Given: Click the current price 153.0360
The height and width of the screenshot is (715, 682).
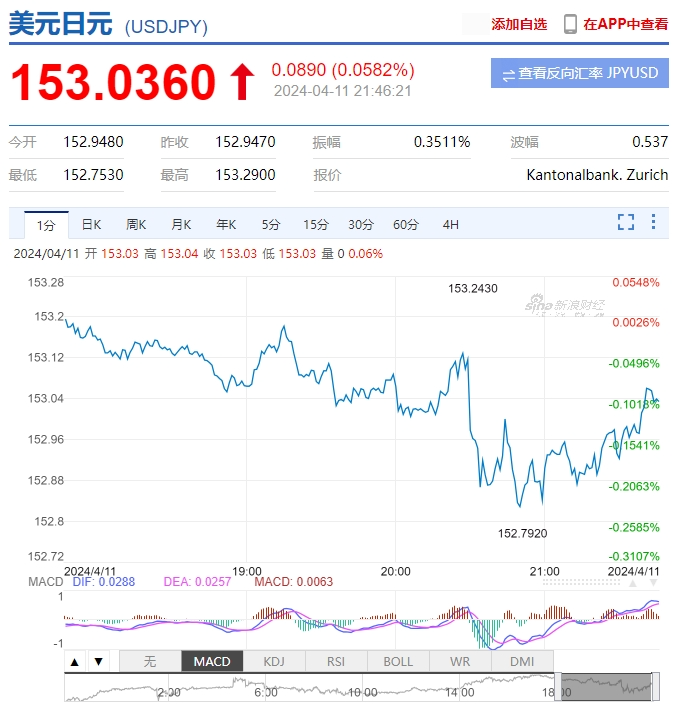Looking at the screenshot, I should tap(113, 82).
